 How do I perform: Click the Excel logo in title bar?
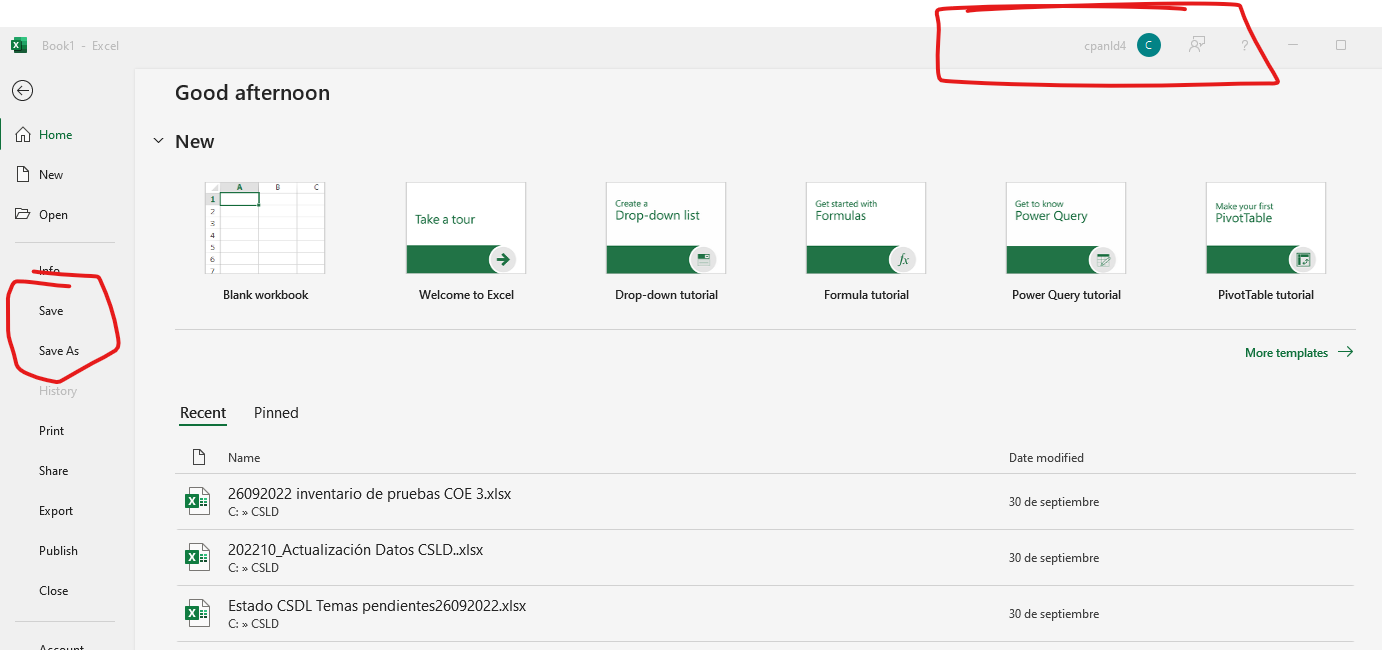19,45
